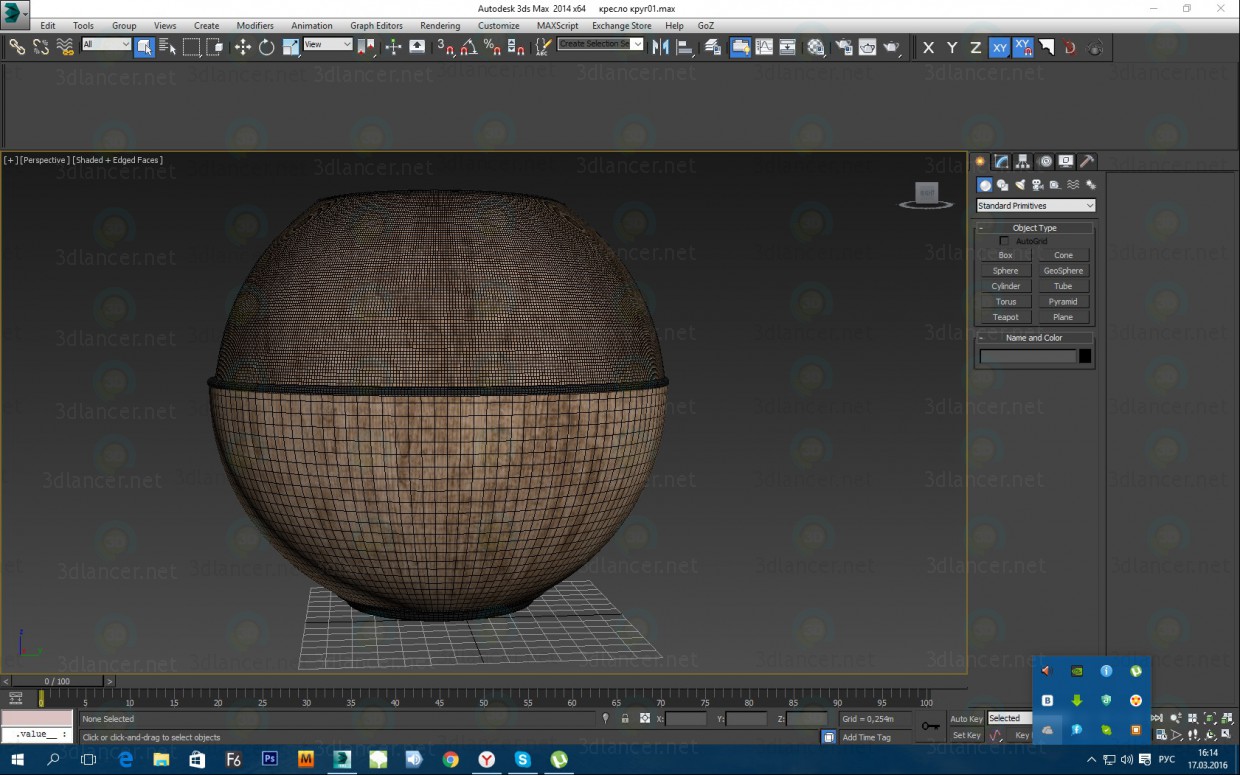1240x775 pixels.
Task: Click the Align tool icon
Action: point(685,46)
